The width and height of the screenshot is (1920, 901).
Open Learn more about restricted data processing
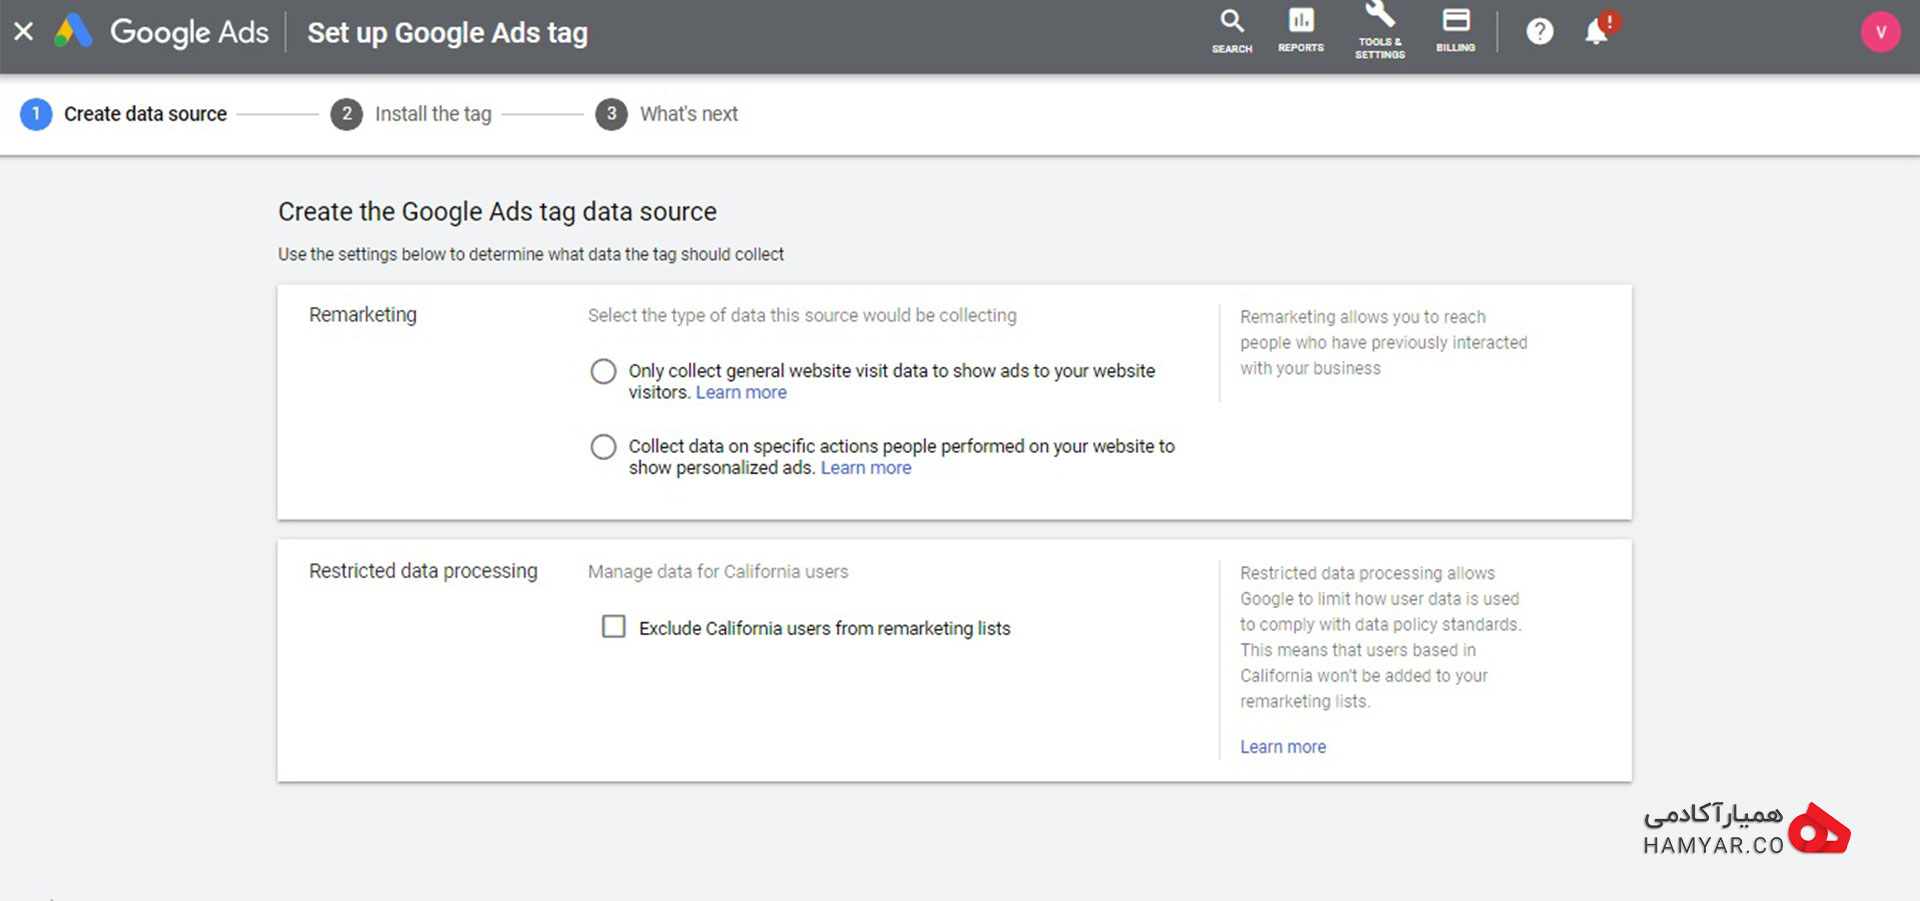tap(1283, 747)
